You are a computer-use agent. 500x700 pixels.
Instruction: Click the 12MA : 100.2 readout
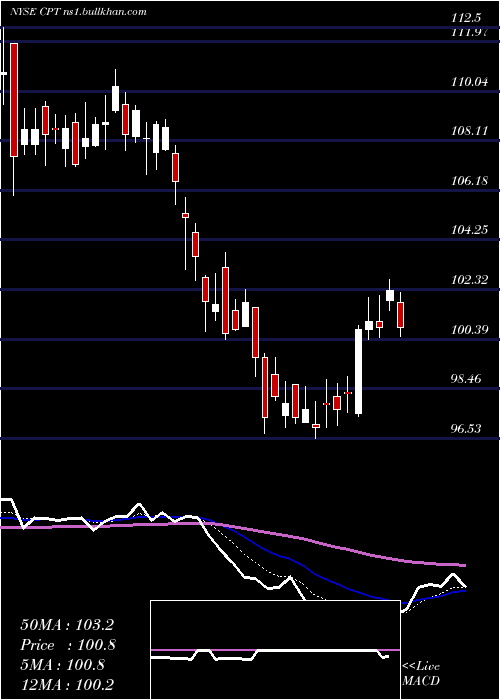coord(67,684)
